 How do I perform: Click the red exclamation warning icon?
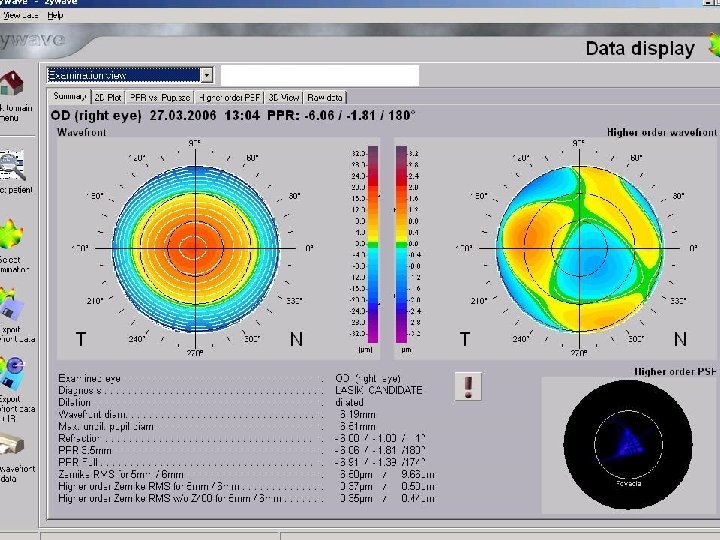466,385
